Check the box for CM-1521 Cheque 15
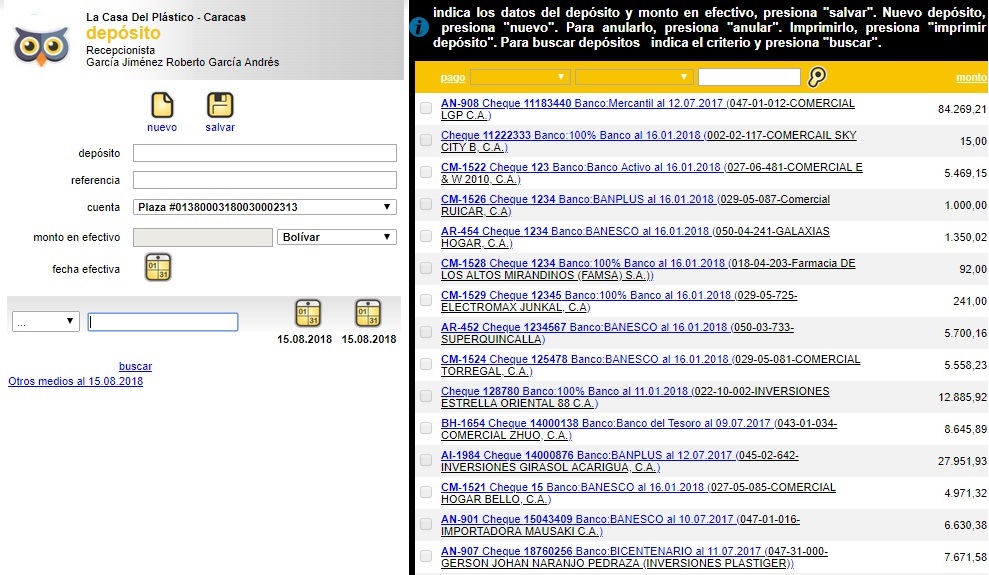This screenshot has height=575, width=989. (x=426, y=492)
